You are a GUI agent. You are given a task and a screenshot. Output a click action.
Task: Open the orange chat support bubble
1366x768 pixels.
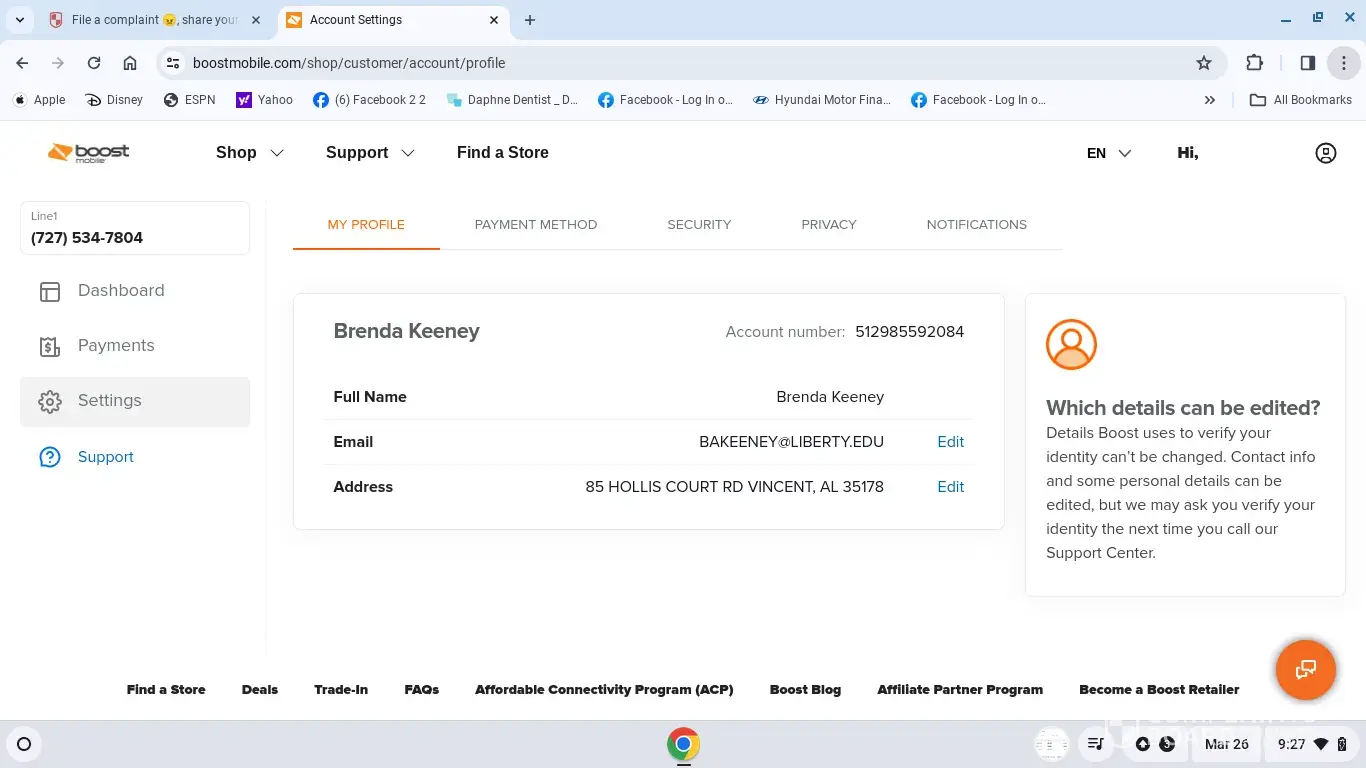tap(1305, 669)
